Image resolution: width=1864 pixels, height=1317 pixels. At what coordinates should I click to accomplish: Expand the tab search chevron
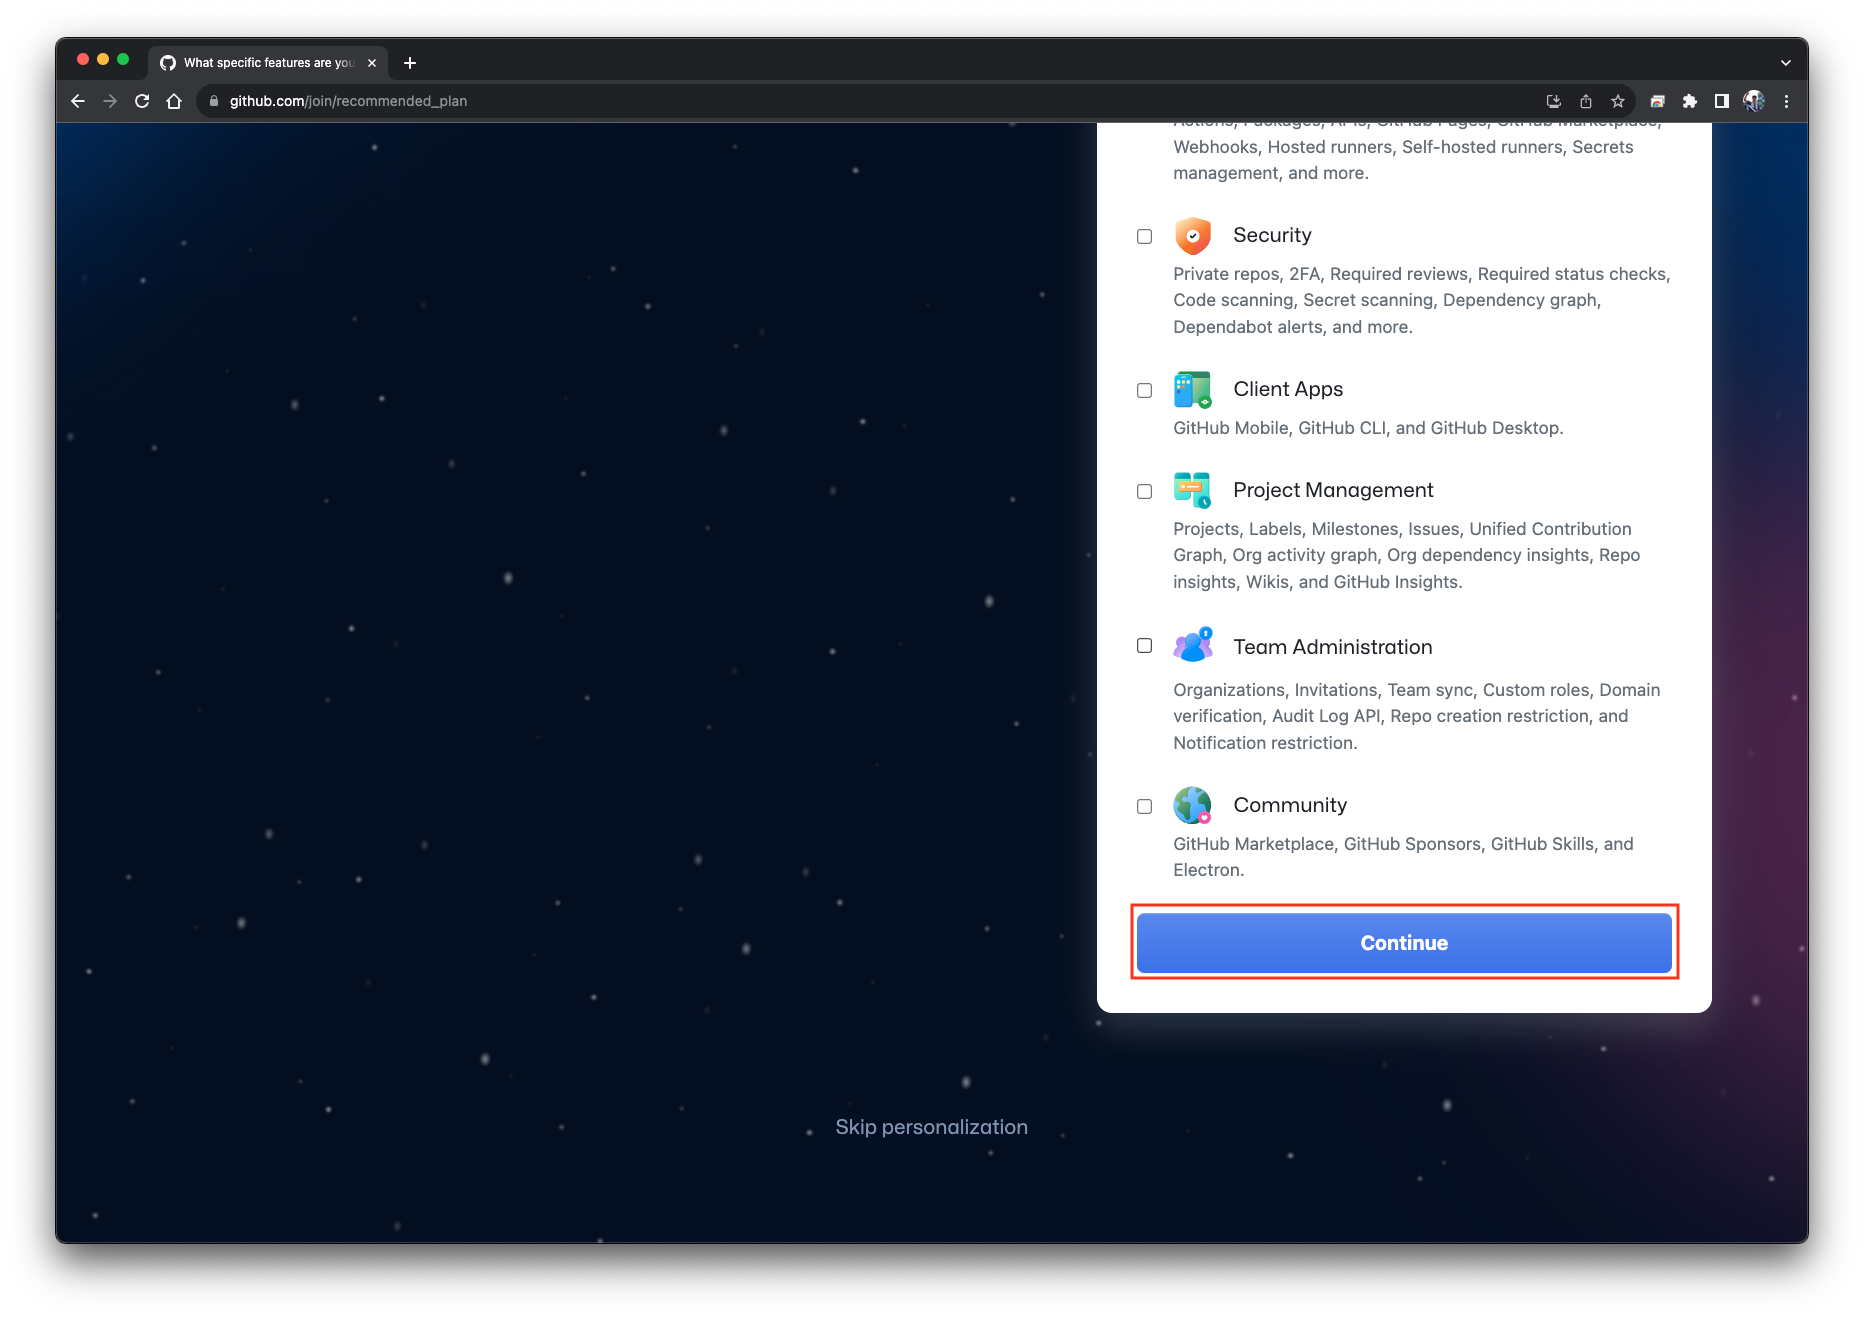tap(1785, 63)
